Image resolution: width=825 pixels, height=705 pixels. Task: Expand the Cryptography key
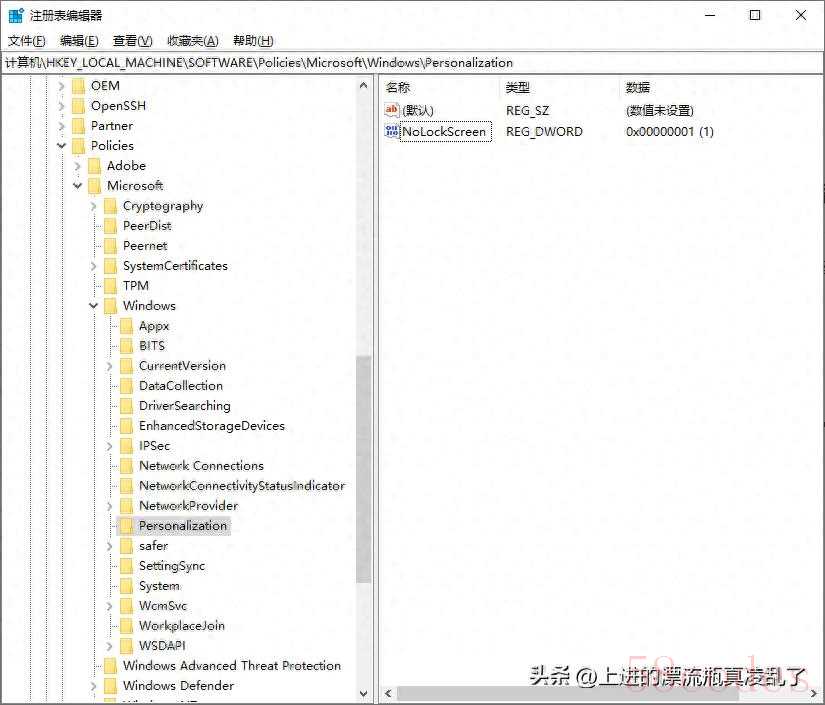pyautogui.click(x=94, y=206)
